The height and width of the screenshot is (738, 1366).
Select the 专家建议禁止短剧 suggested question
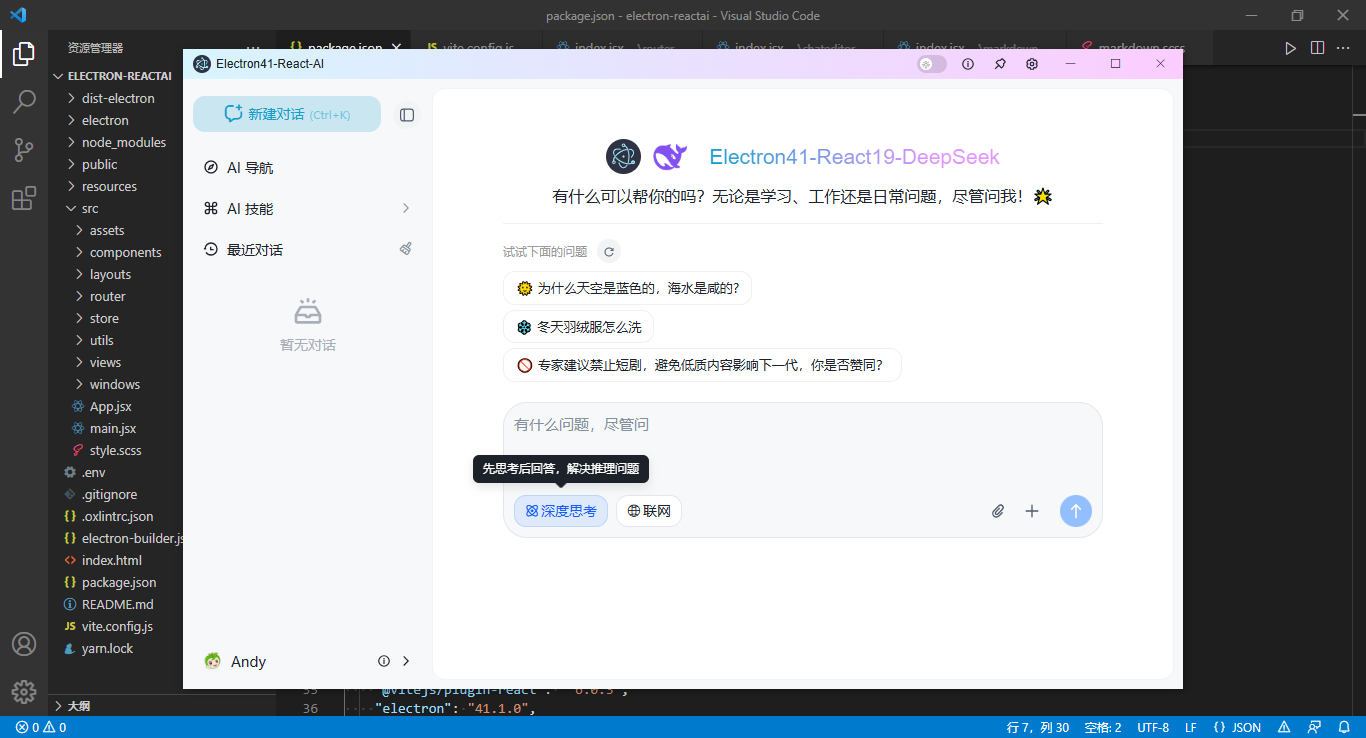(x=702, y=365)
